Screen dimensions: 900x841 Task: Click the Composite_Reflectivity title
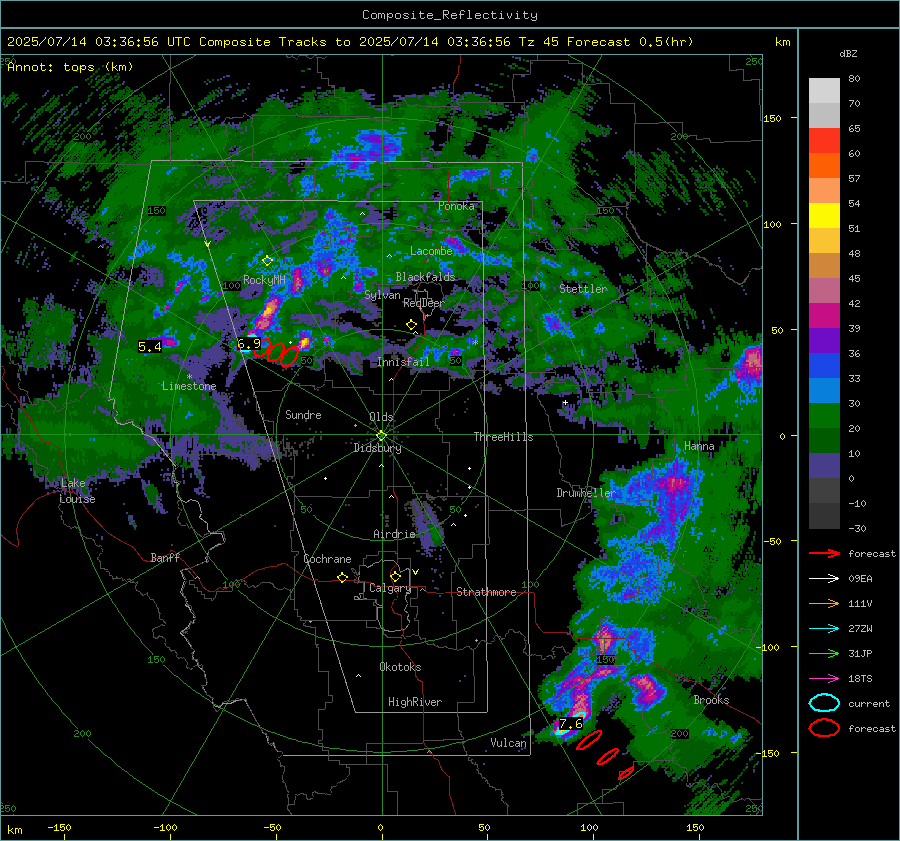click(449, 15)
